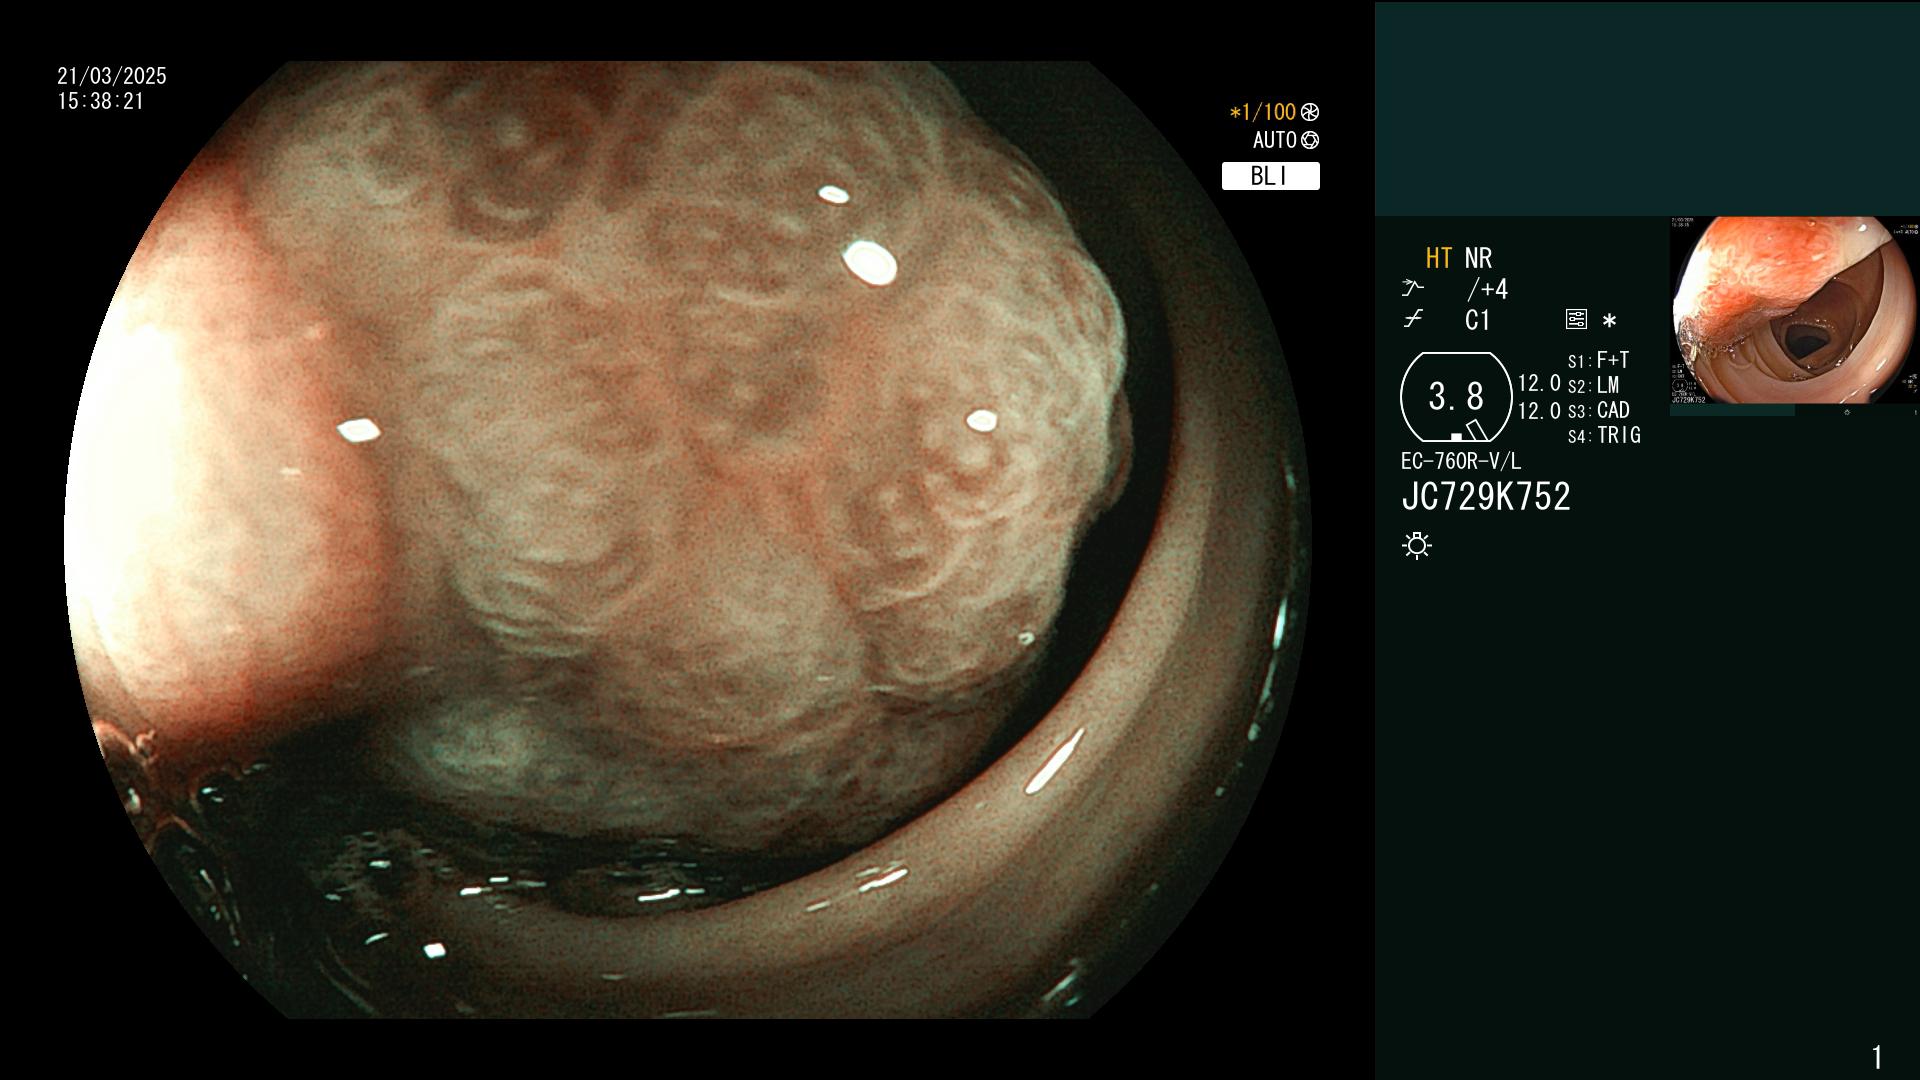Click the S3: CAD switch assignment

(1599, 411)
